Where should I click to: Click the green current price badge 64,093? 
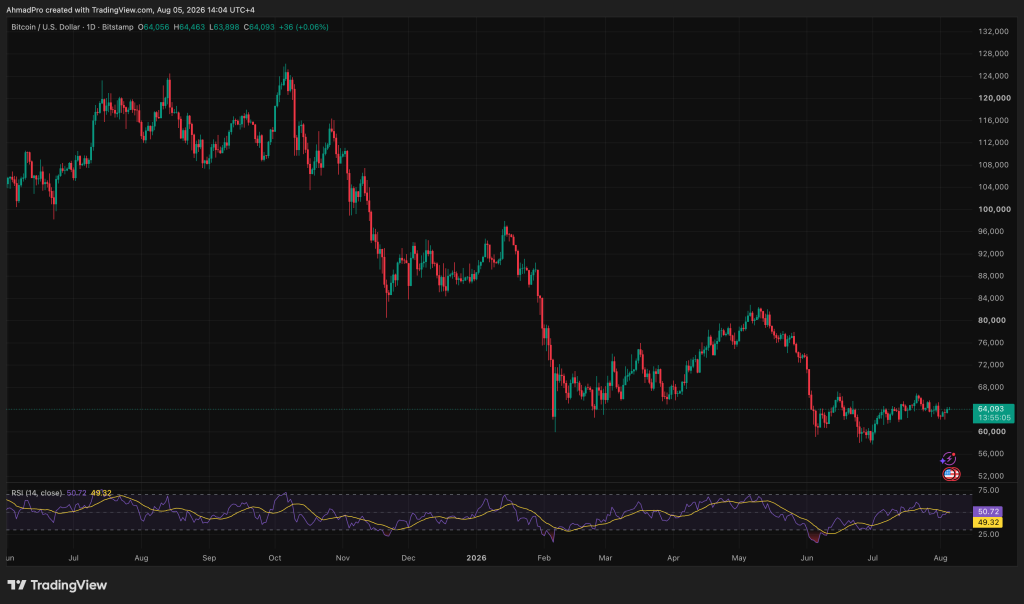993,413
